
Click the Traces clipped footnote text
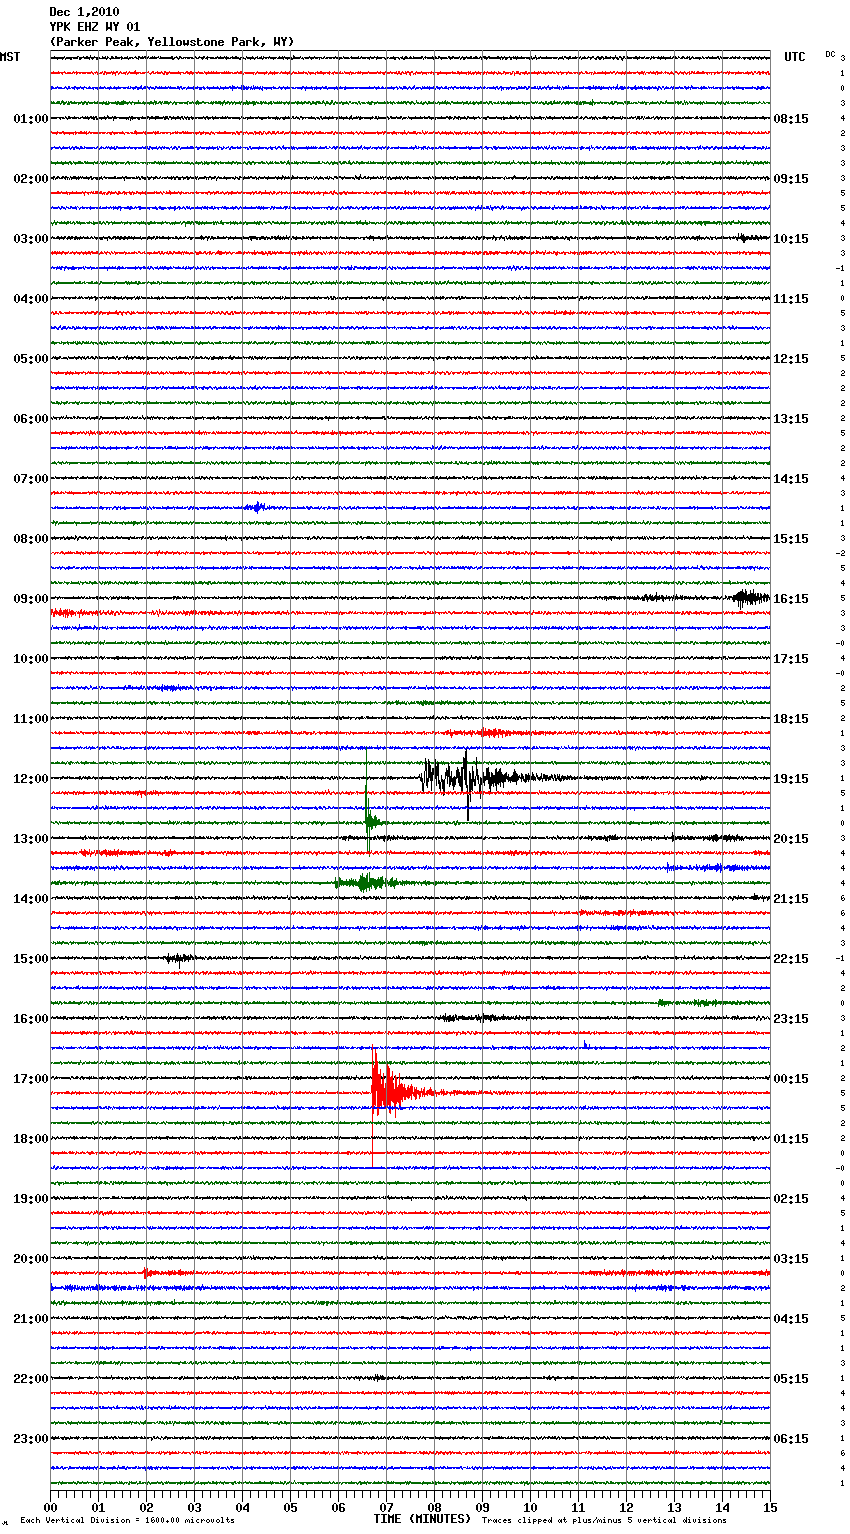604,1520
